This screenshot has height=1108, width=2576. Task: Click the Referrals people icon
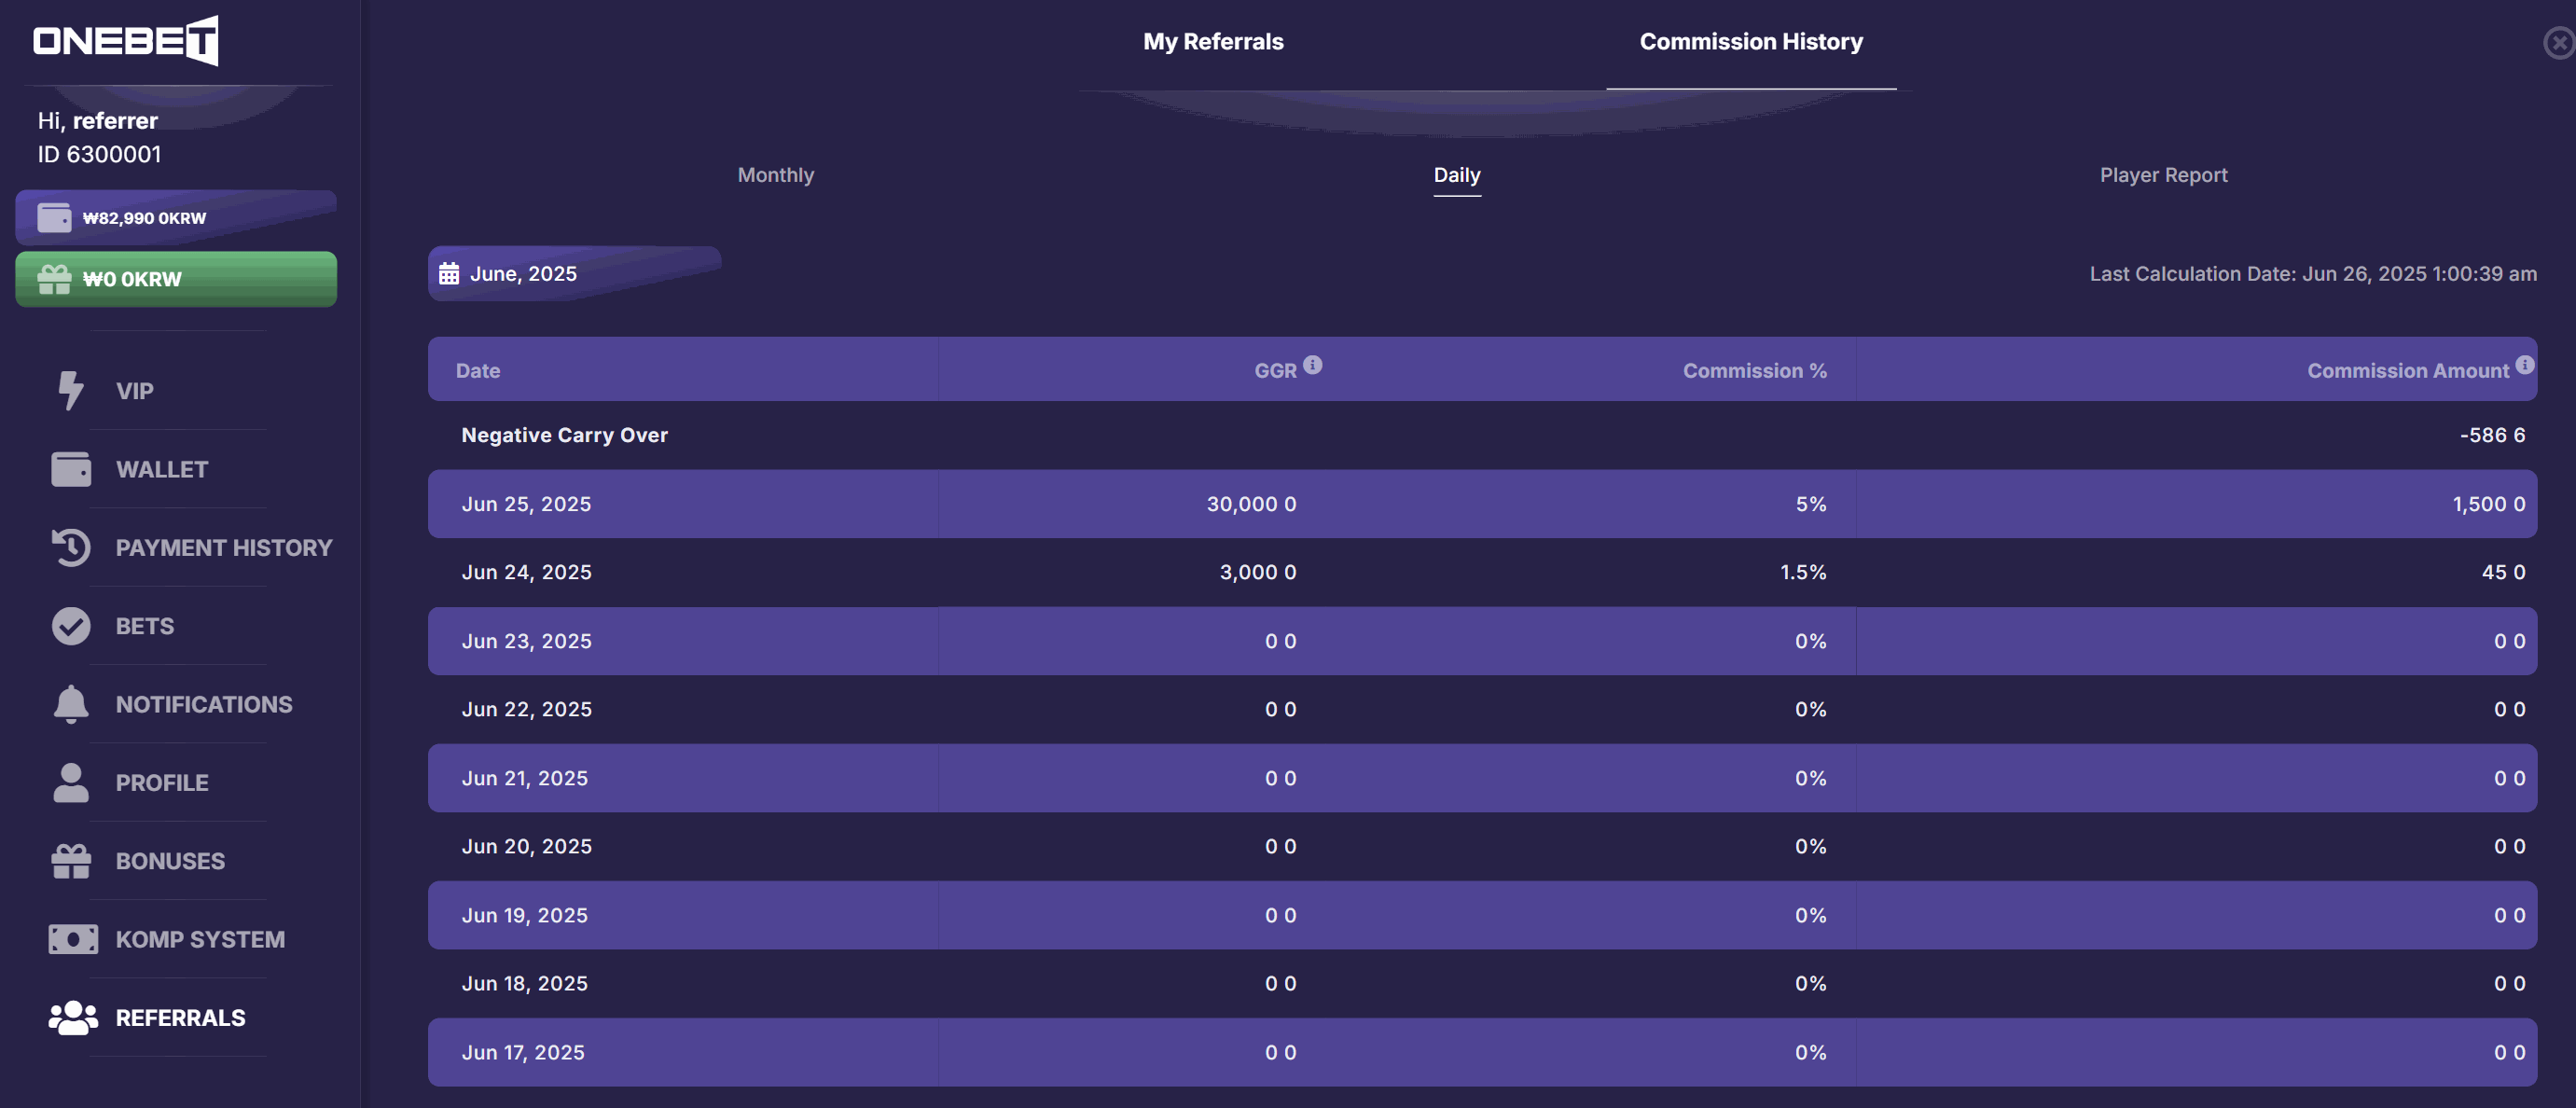(x=73, y=1017)
